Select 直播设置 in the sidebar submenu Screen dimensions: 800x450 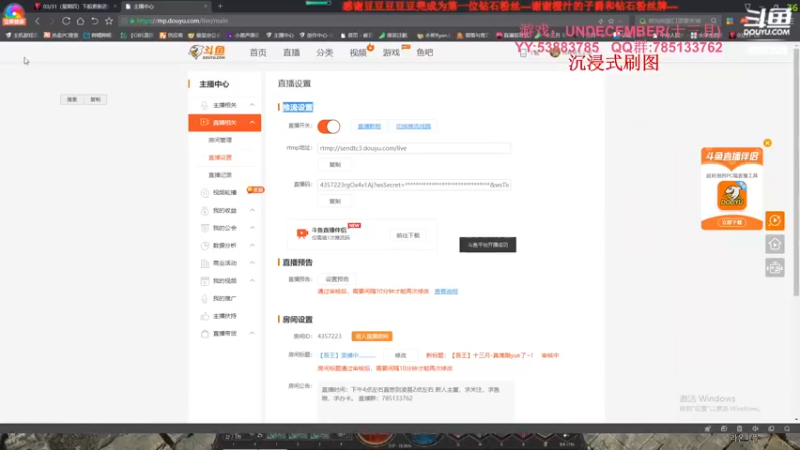(220, 157)
